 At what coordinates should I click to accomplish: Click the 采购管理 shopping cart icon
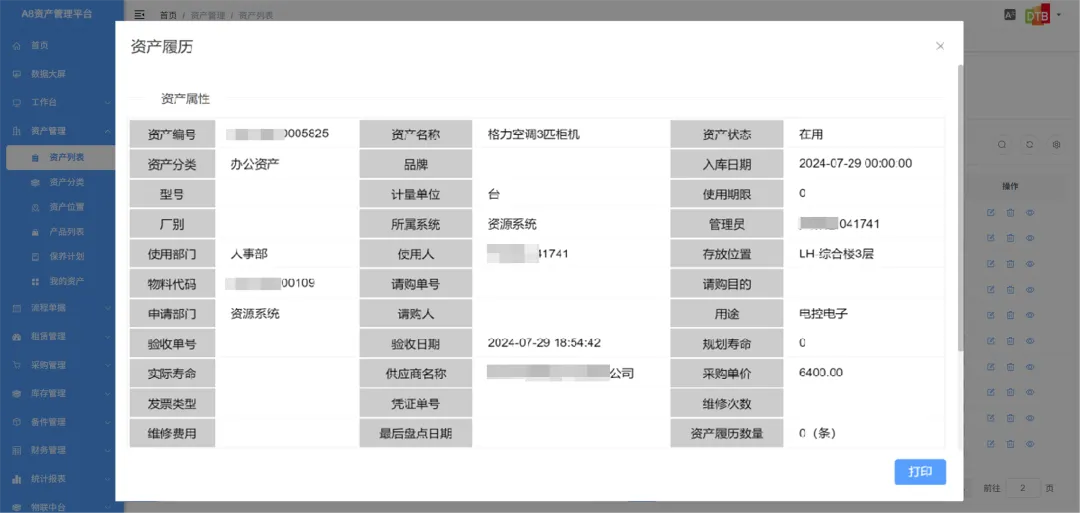point(17,365)
